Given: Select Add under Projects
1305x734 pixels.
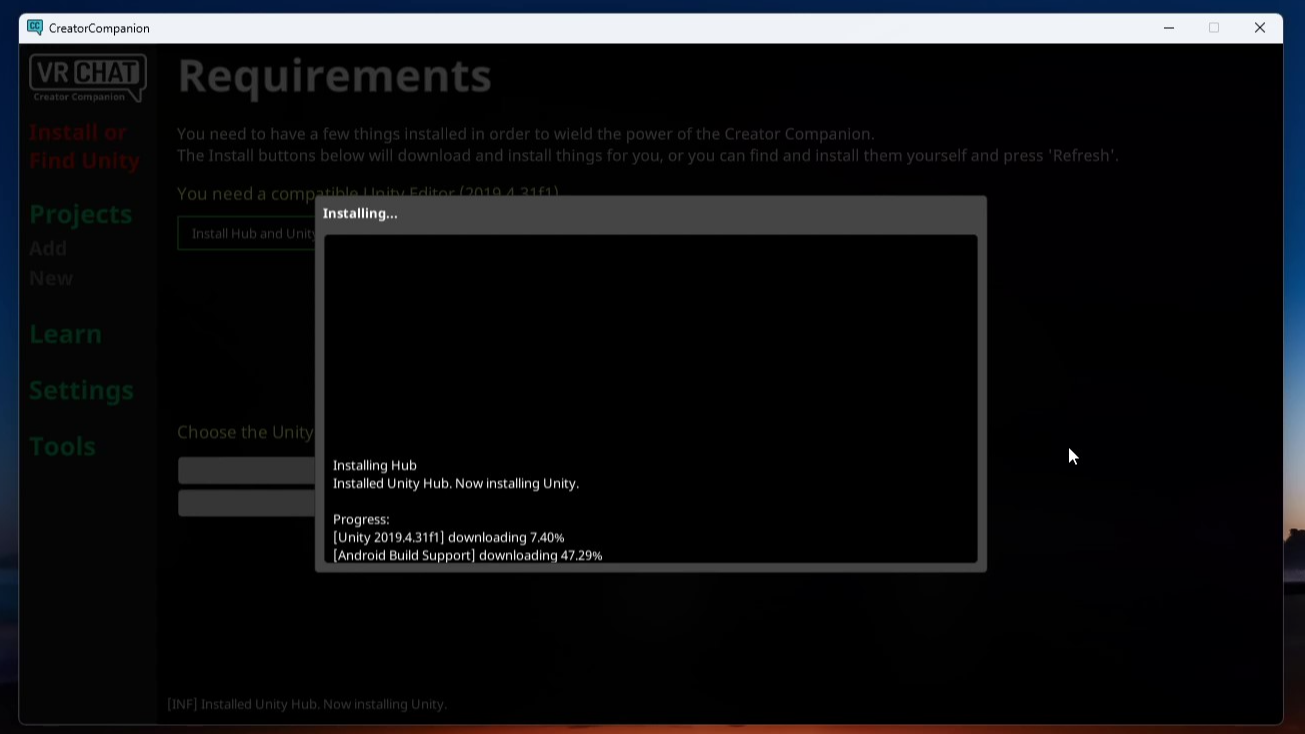Looking at the screenshot, I should coord(48,248).
